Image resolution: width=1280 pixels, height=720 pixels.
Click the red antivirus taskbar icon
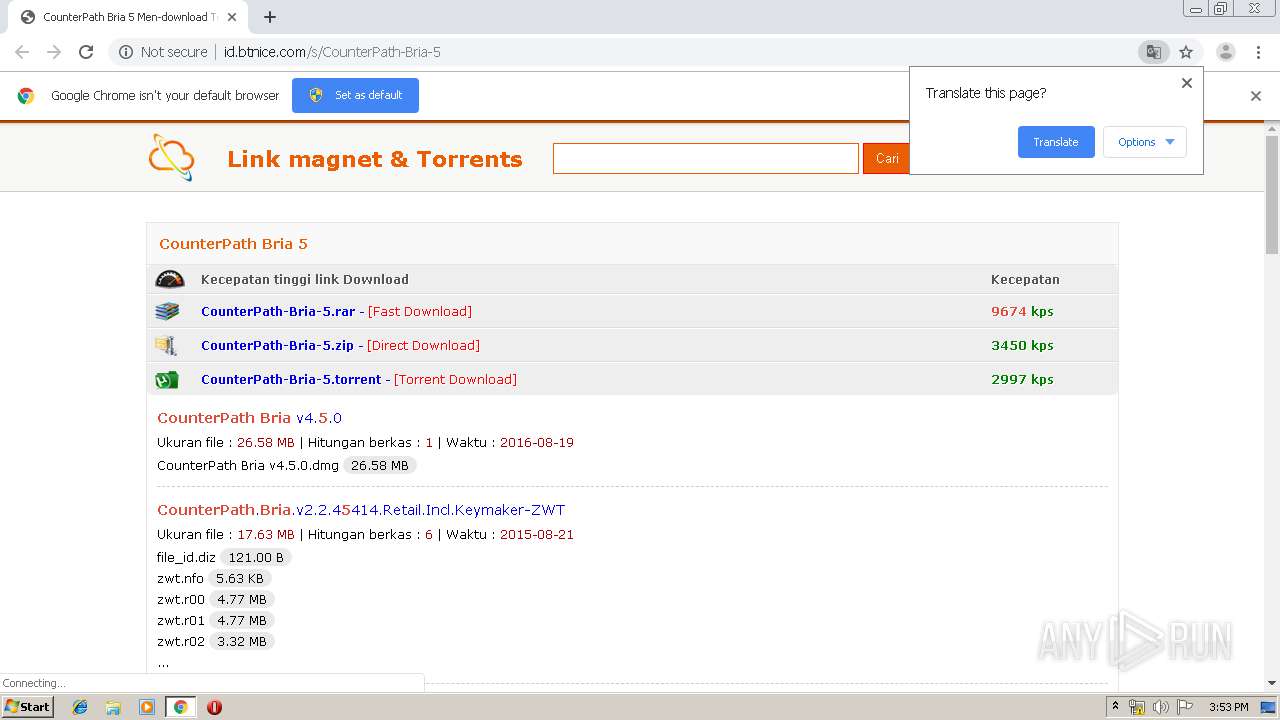214,707
